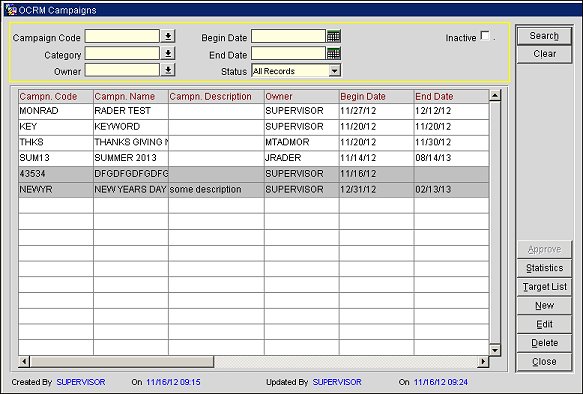Click the THANKS GIVING campaign name
This screenshot has width=583, height=394.
click(x=131, y=143)
